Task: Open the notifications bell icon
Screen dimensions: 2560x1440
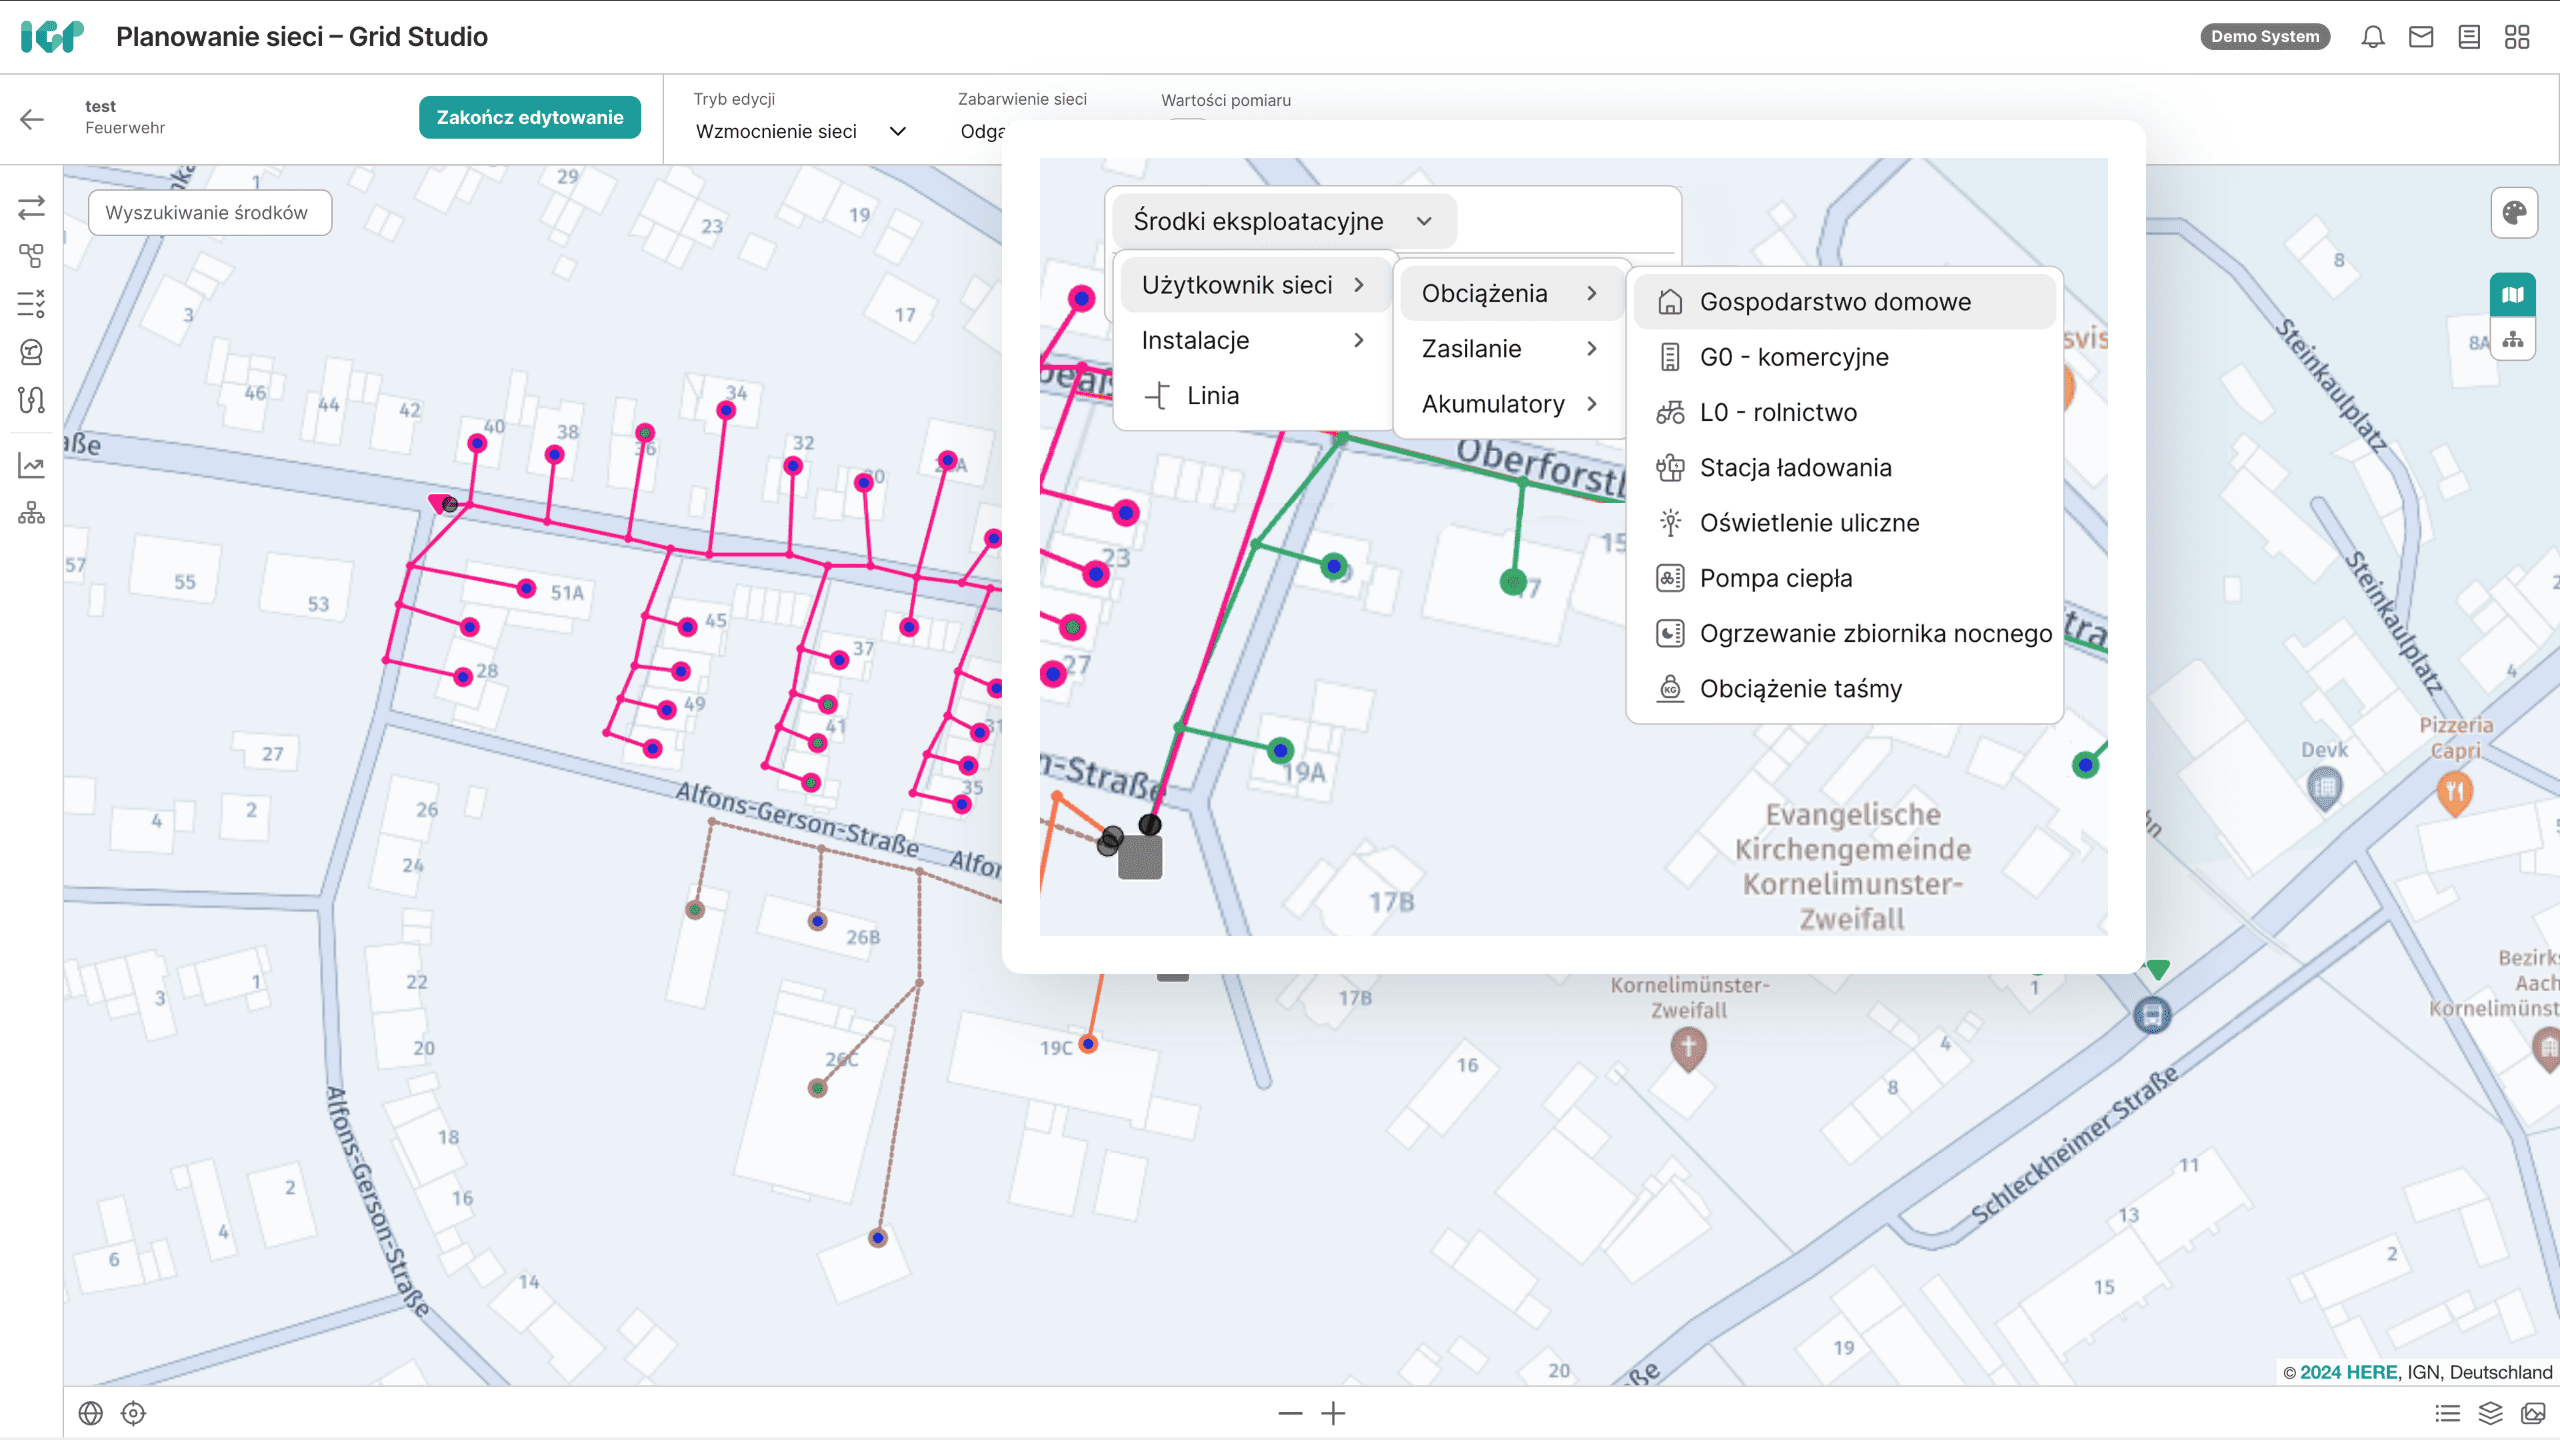Action: (x=2373, y=37)
